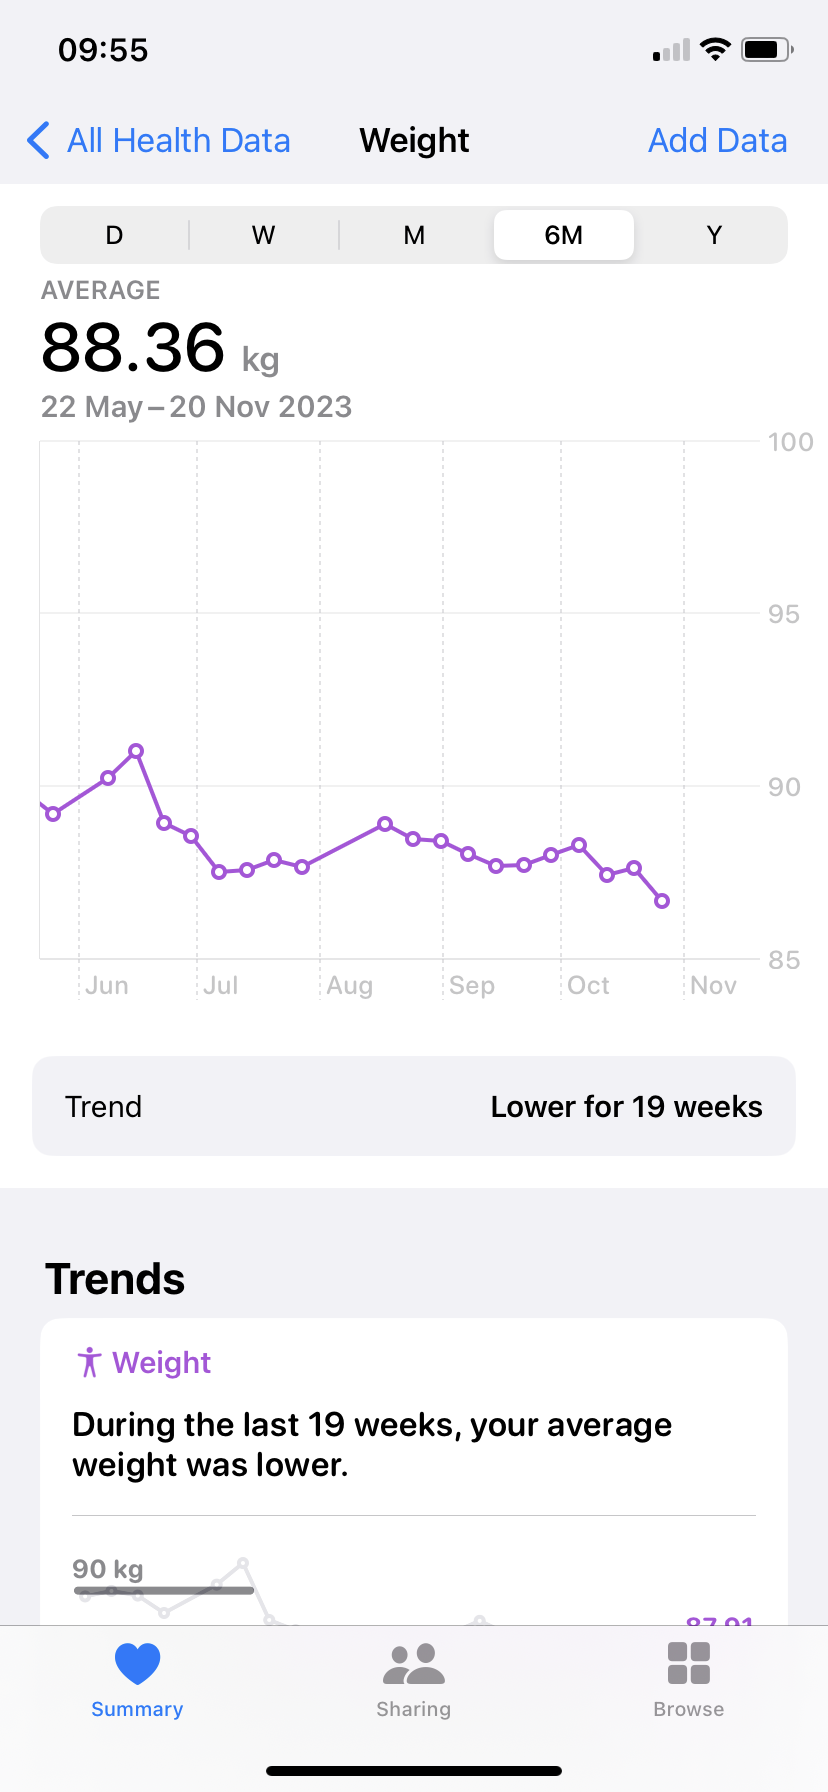This screenshot has width=828, height=1792.
Task: Switch chart range to D (day)
Action: click(x=114, y=236)
